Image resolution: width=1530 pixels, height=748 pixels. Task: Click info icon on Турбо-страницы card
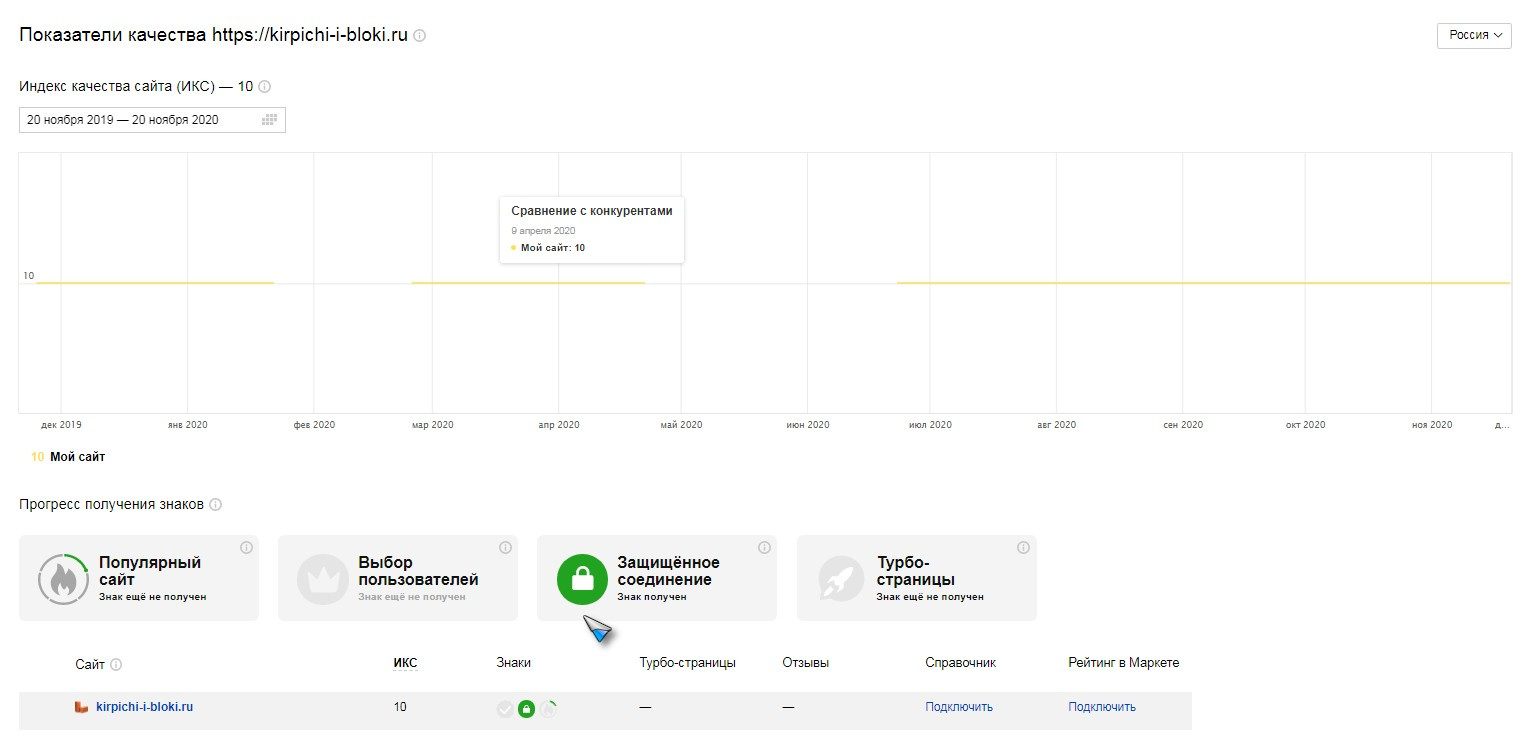(x=1023, y=548)
